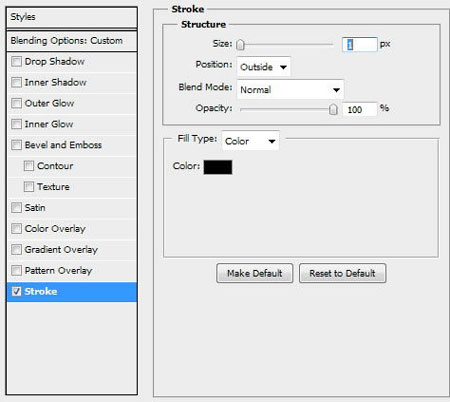Open the Outer Glow settings label
450x402 pixels.
49,103
